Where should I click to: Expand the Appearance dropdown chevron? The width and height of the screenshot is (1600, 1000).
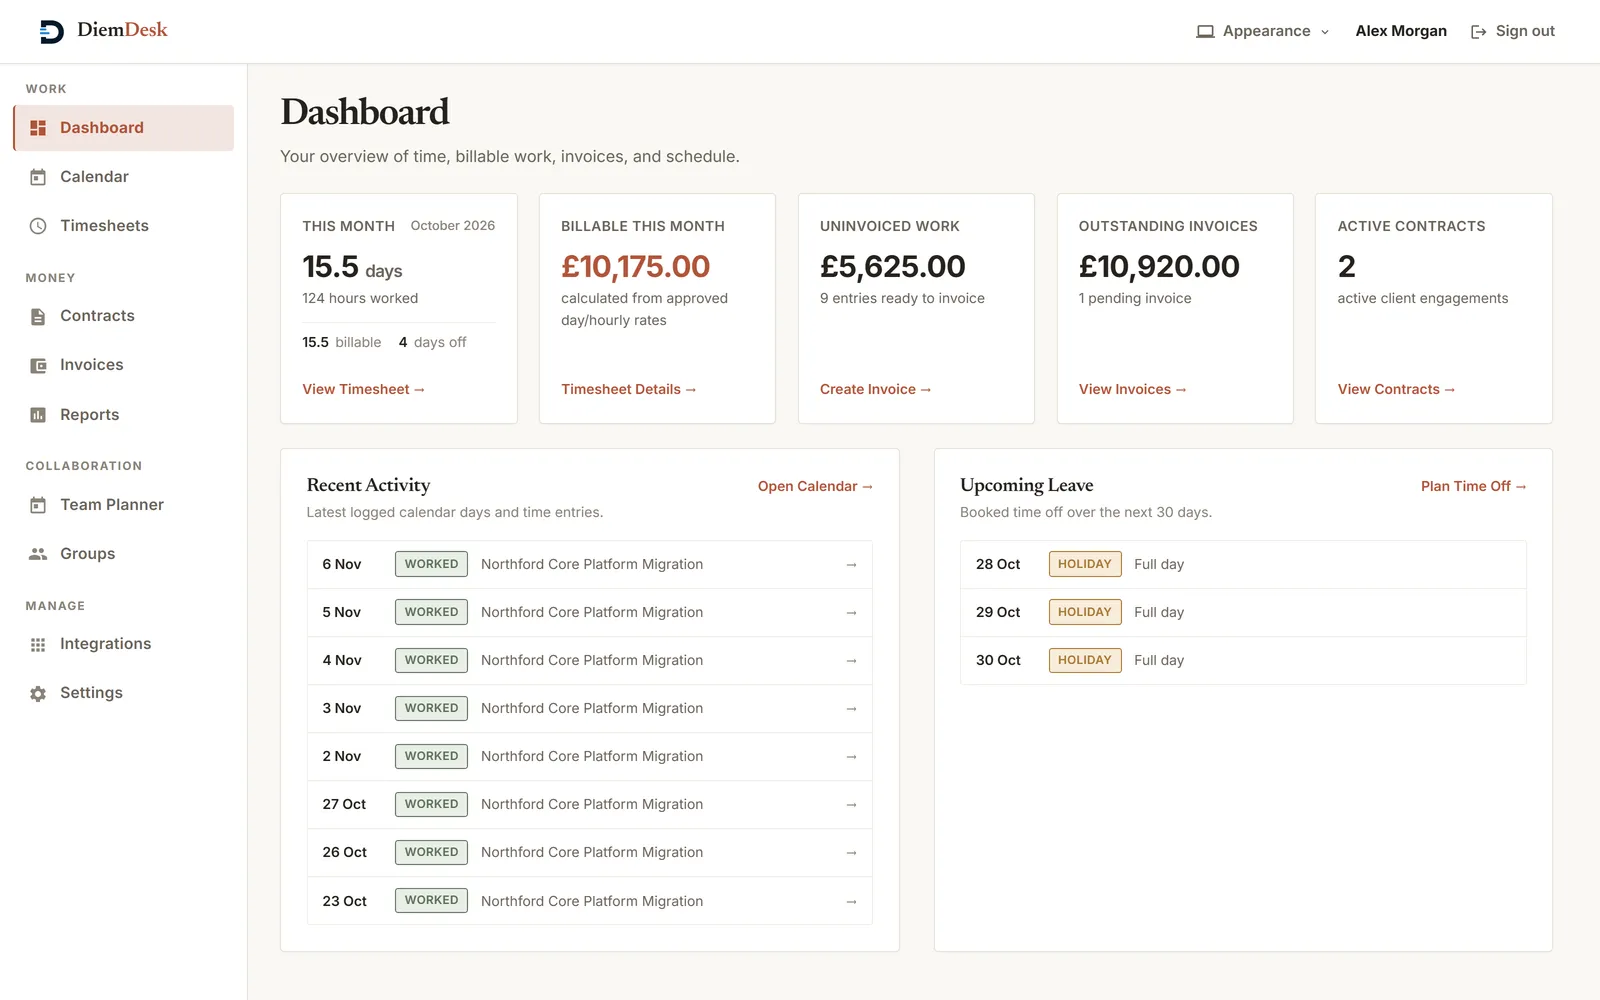click(x=1325, y=32)
